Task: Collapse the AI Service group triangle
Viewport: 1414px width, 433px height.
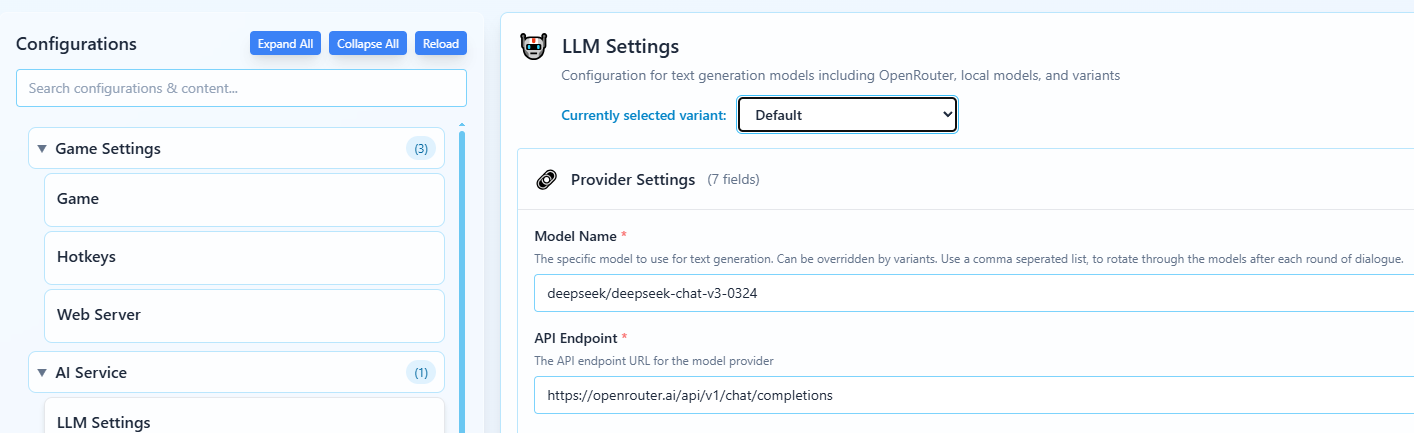Action: click(42, 373)
